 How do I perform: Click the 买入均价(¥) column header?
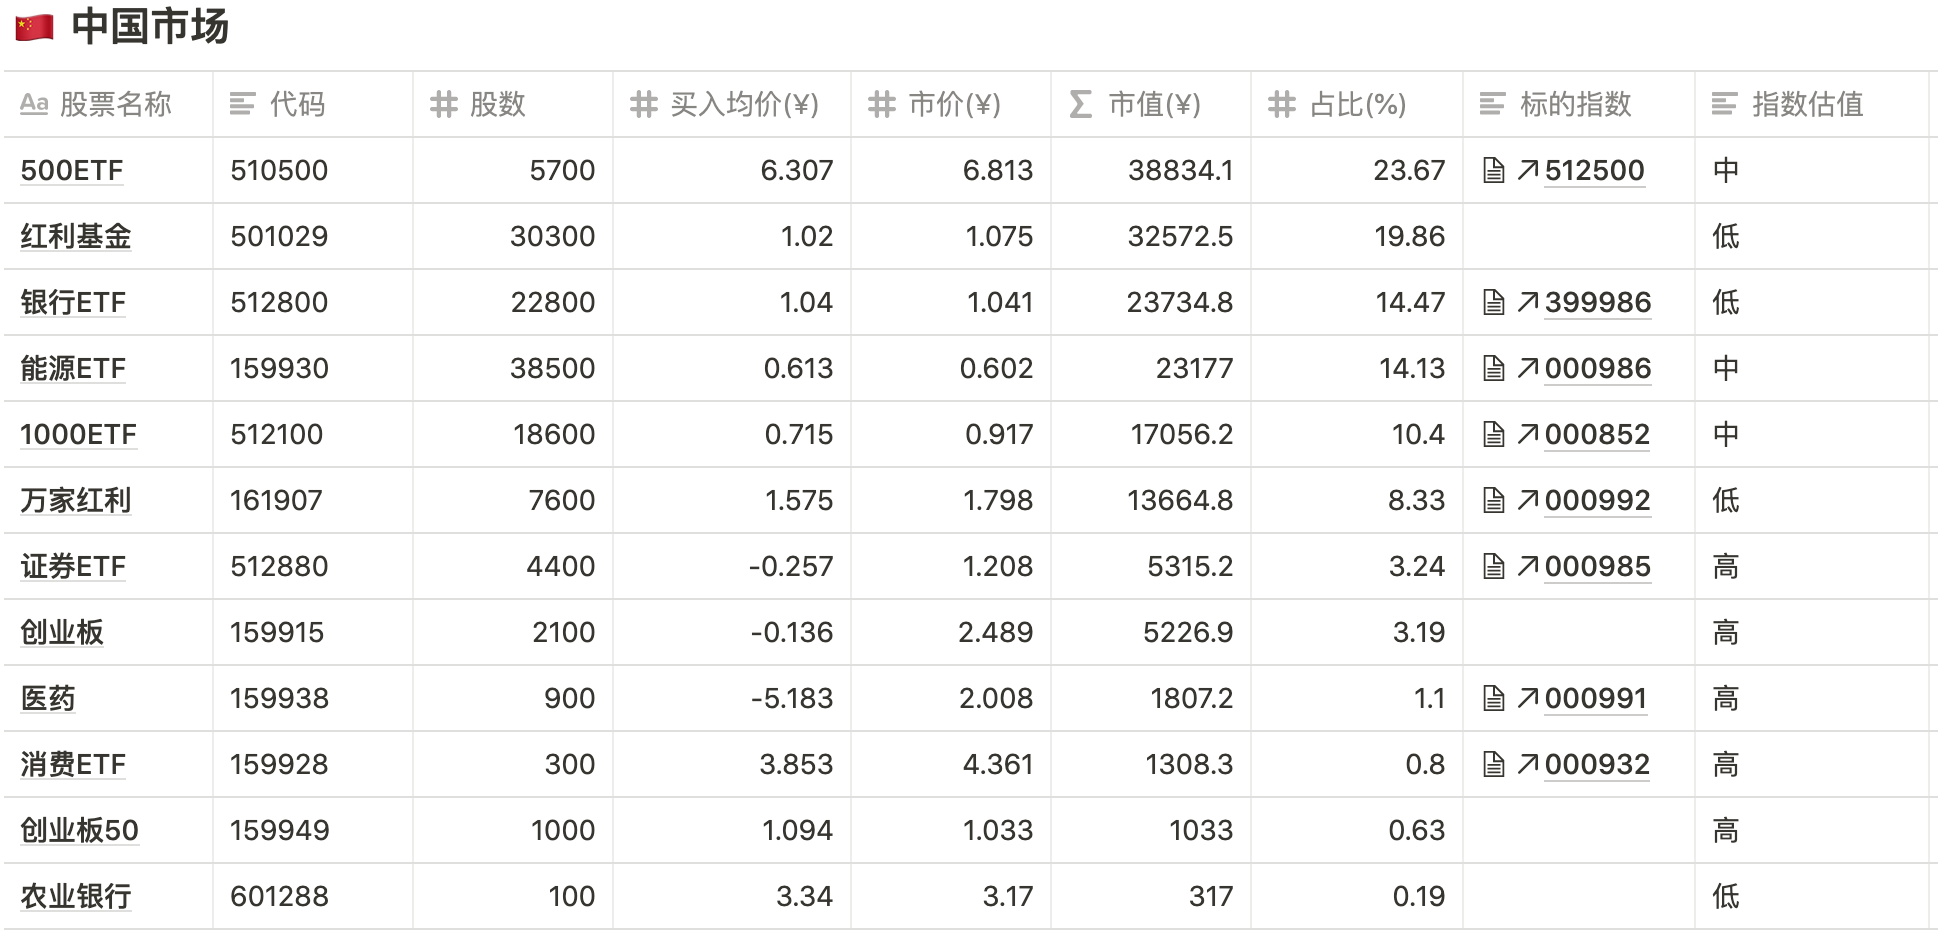[742, 104]
